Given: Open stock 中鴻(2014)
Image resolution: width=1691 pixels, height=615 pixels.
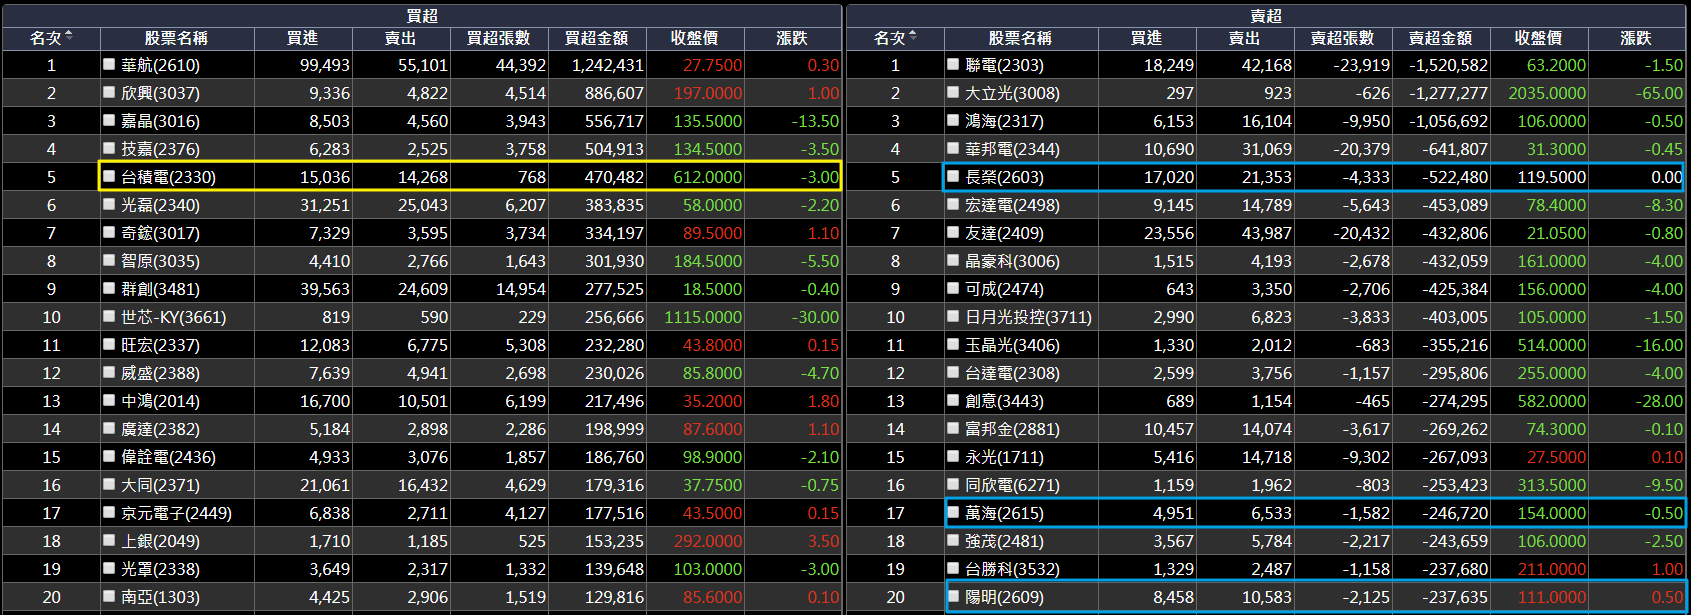Looking at the screenshot, I should [160, 401].
